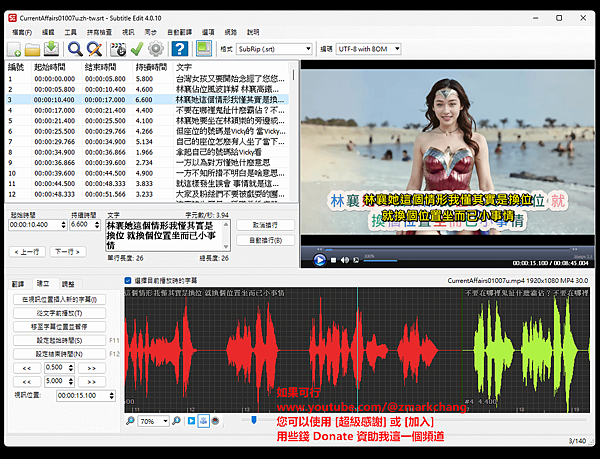Toggle '選擇目前播放時的字幕' checkbox
This screenshot has width=600, height=459.
[128, 281]
